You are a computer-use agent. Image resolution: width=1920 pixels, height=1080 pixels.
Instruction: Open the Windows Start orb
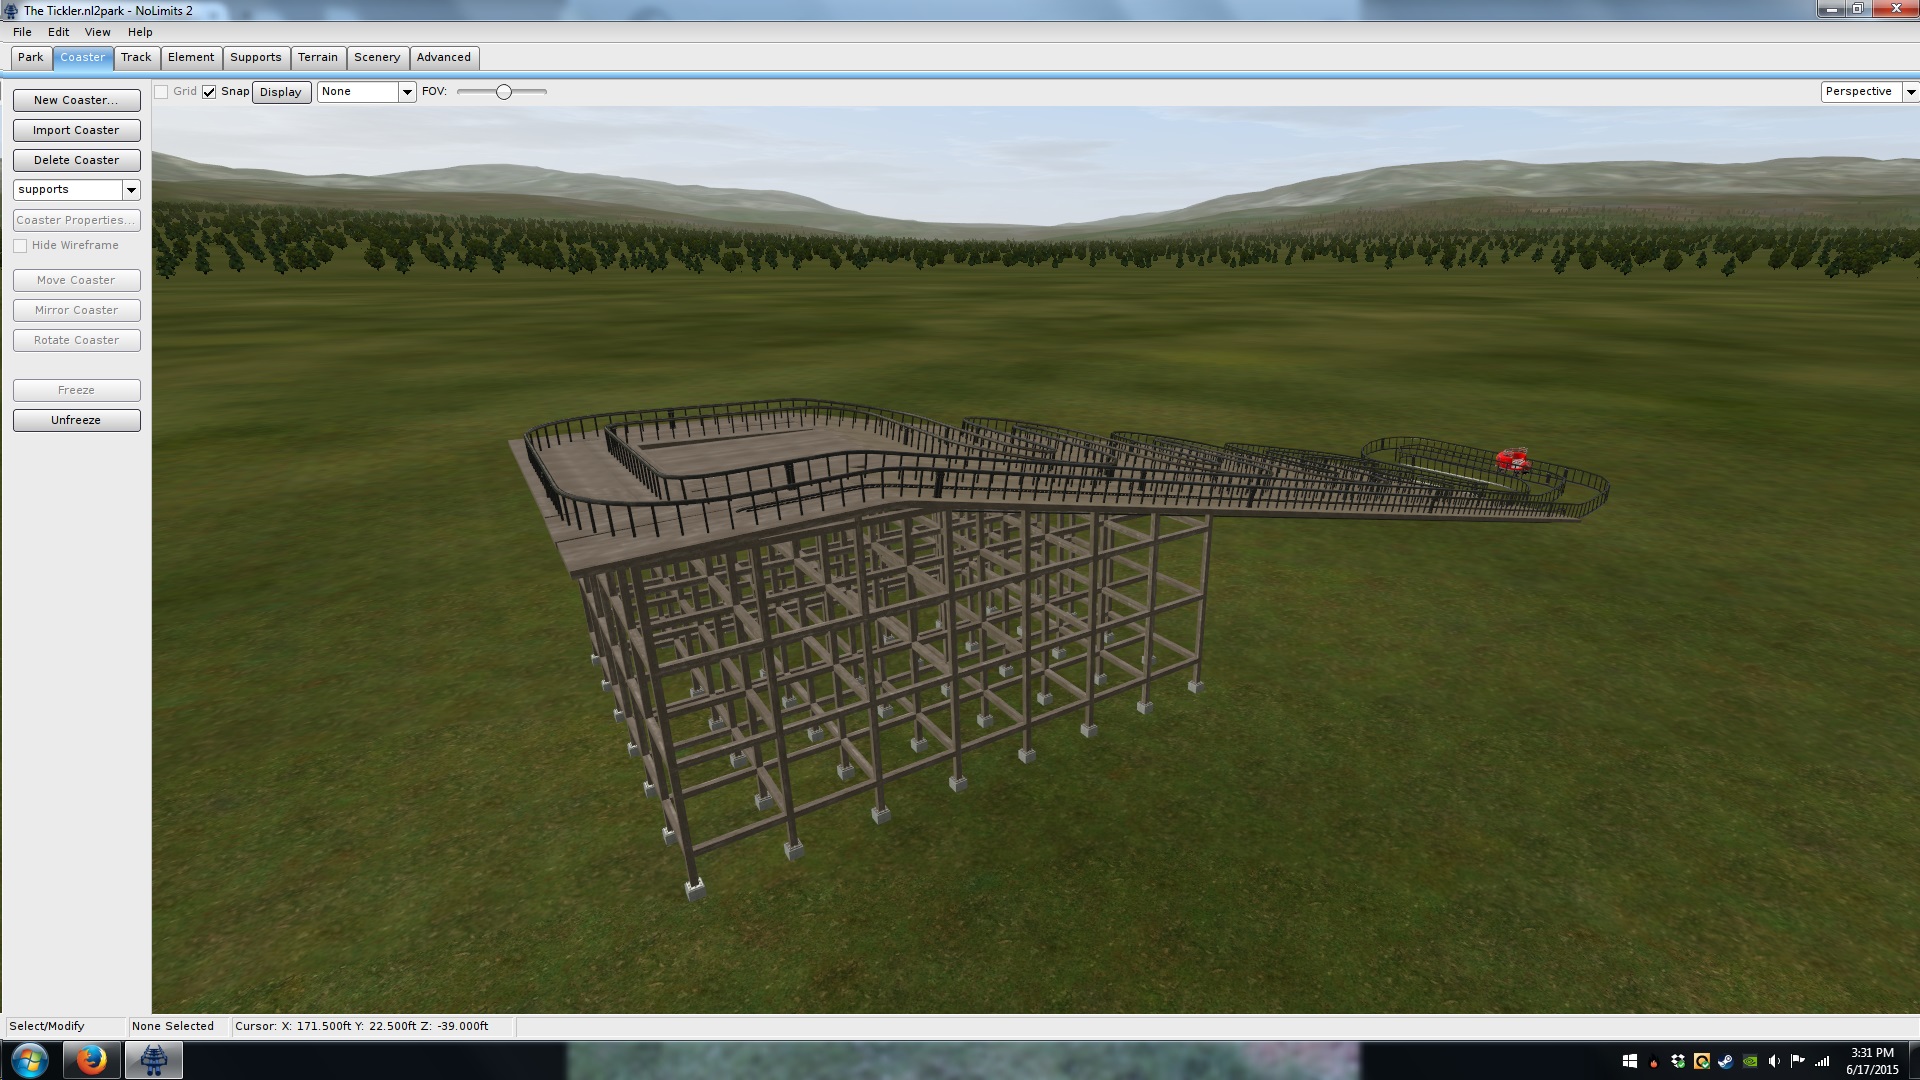[x=30, y=1059]
